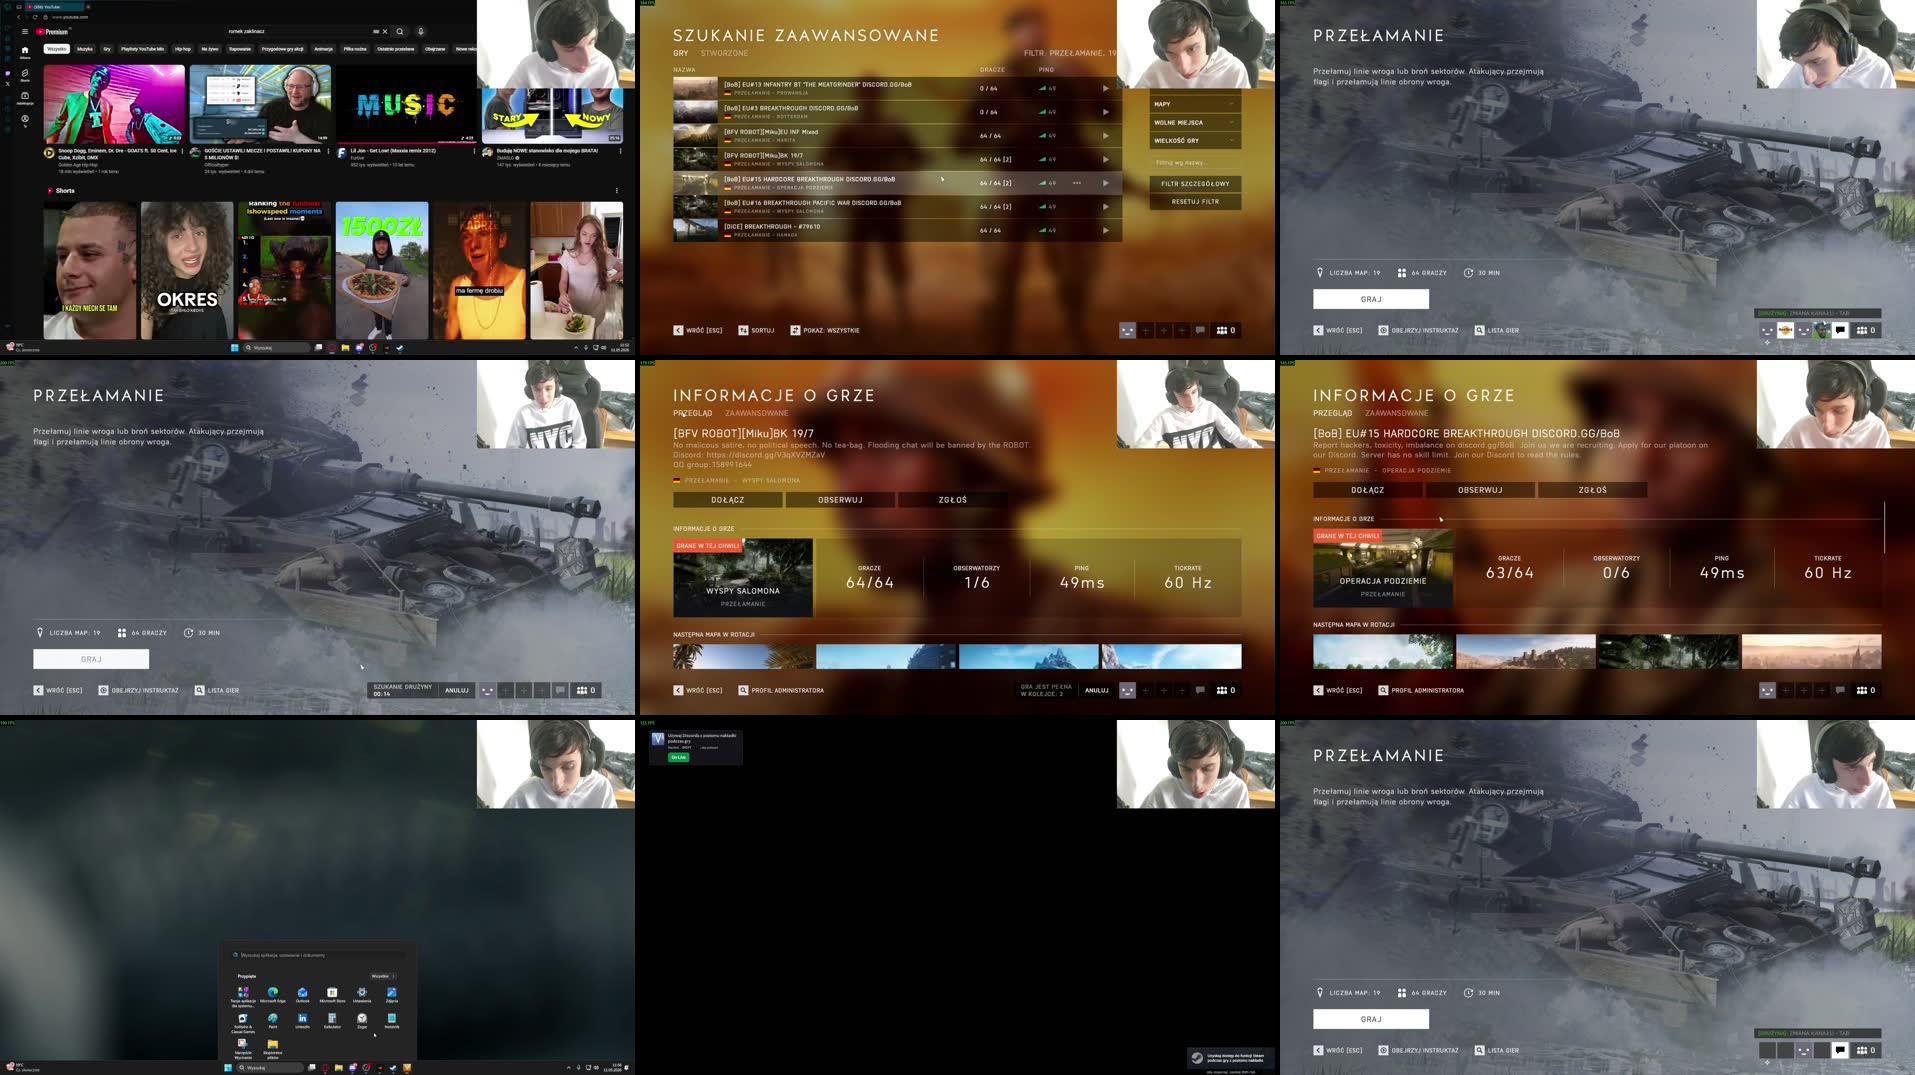This screenshot has width=1915, height=1075.
Task: Focus the 'Filtruj wg nazwy' field
Action: [1195, 162]
